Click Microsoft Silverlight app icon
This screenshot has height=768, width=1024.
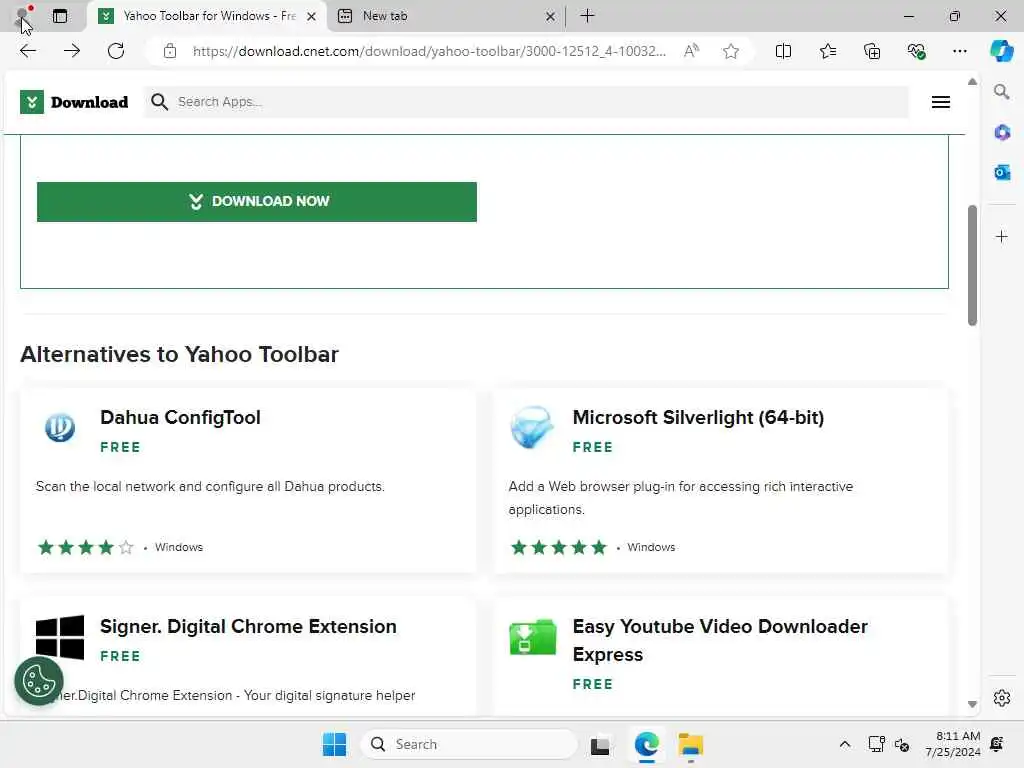point(532,428)
